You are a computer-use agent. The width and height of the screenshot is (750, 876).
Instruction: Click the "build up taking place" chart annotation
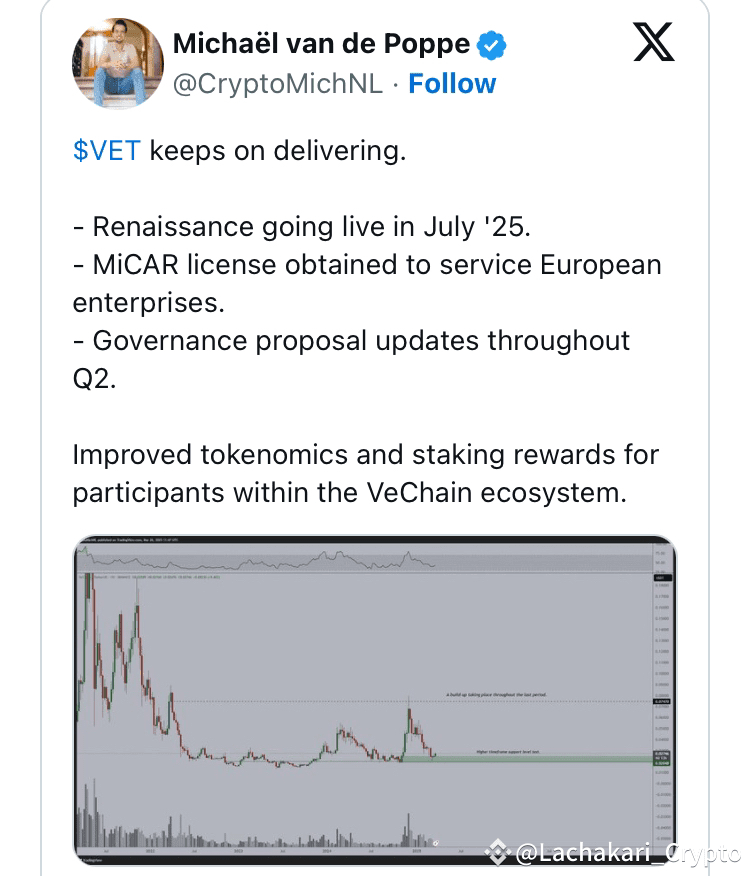pos(496,693)
